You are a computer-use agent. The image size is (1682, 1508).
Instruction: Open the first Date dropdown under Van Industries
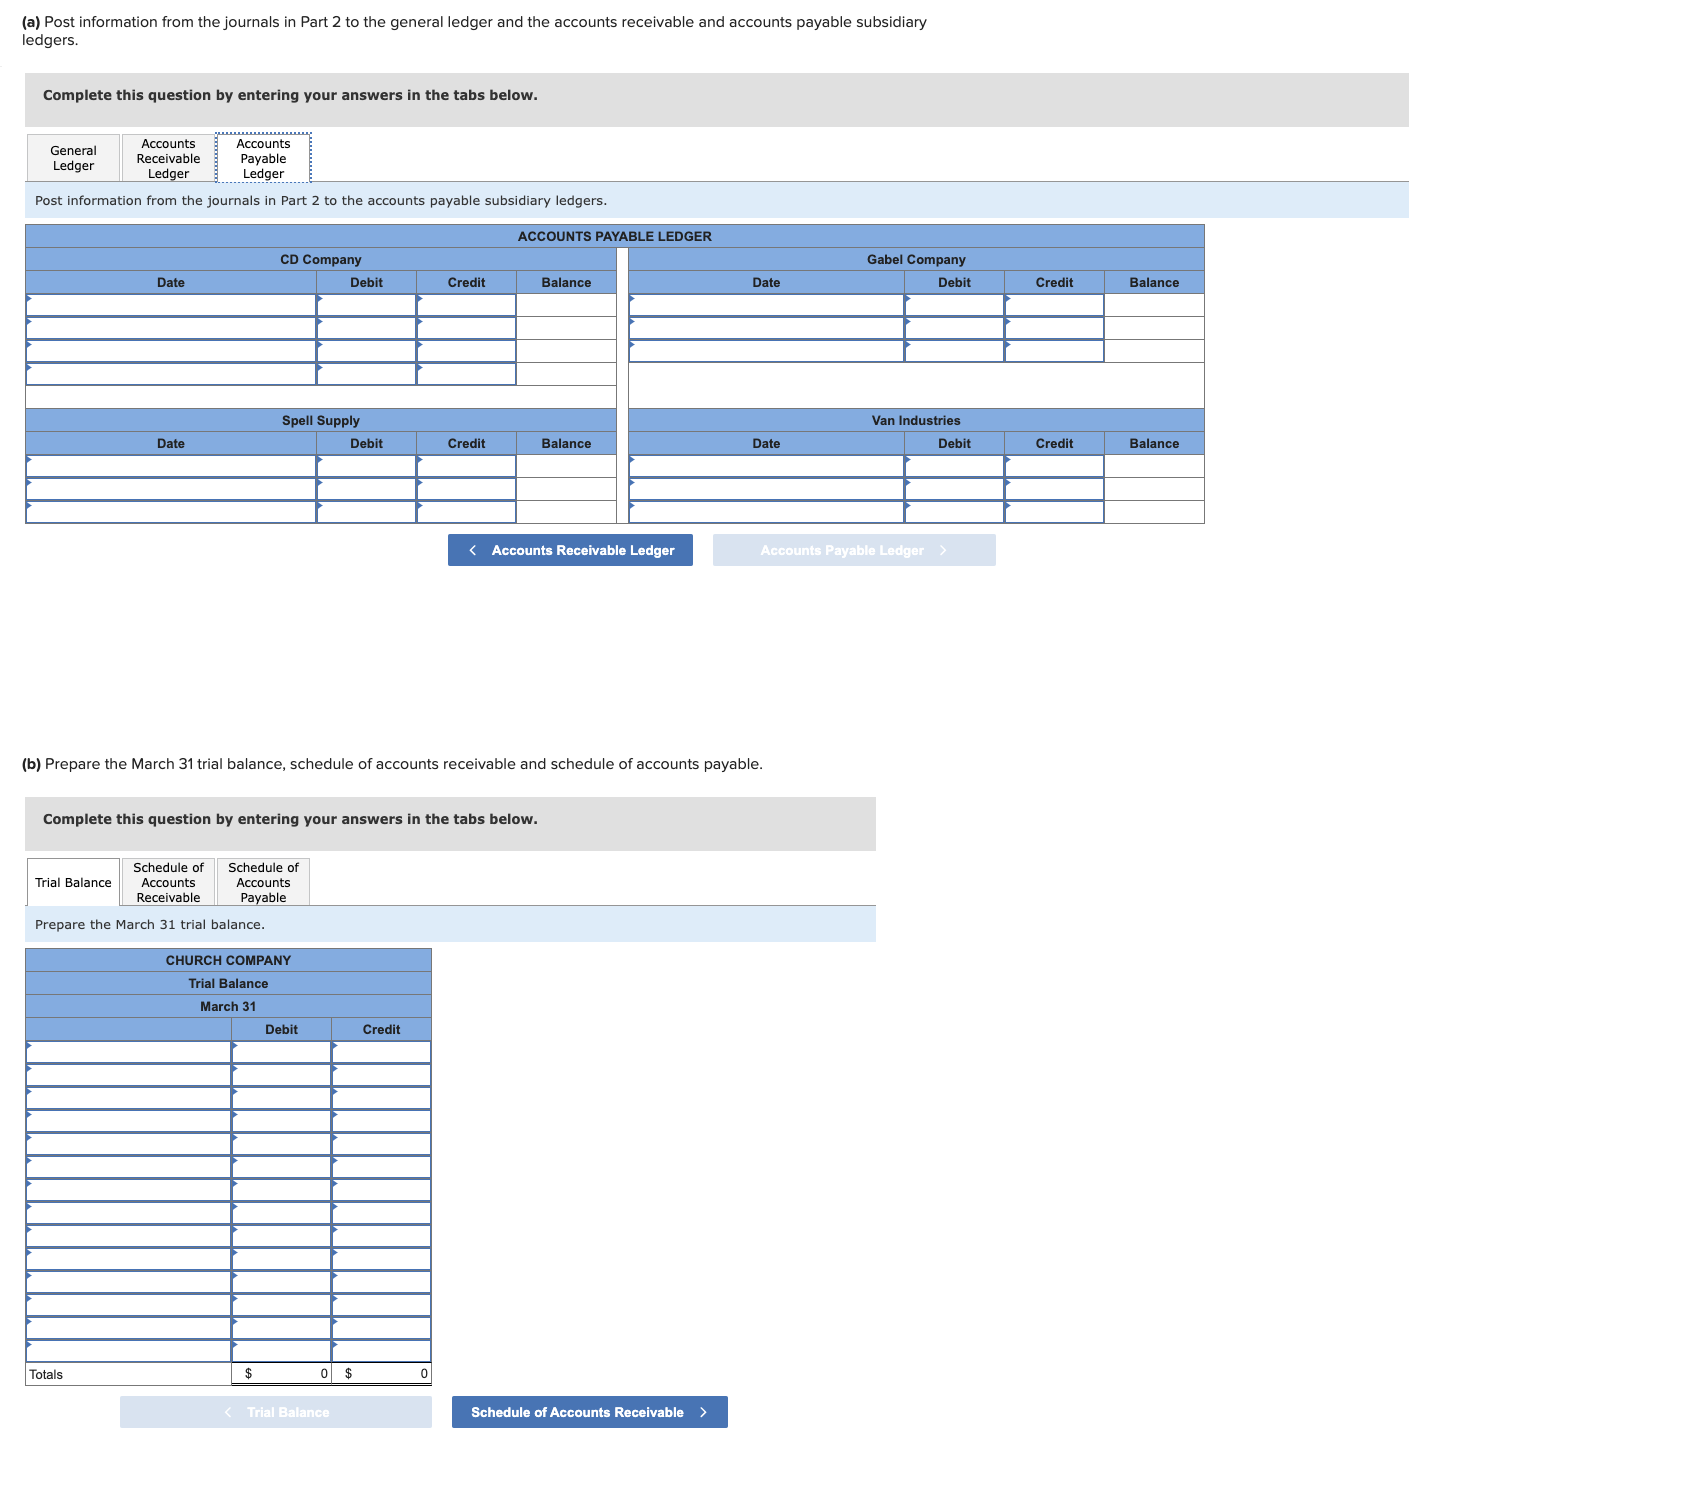click(x=765, y=463)
